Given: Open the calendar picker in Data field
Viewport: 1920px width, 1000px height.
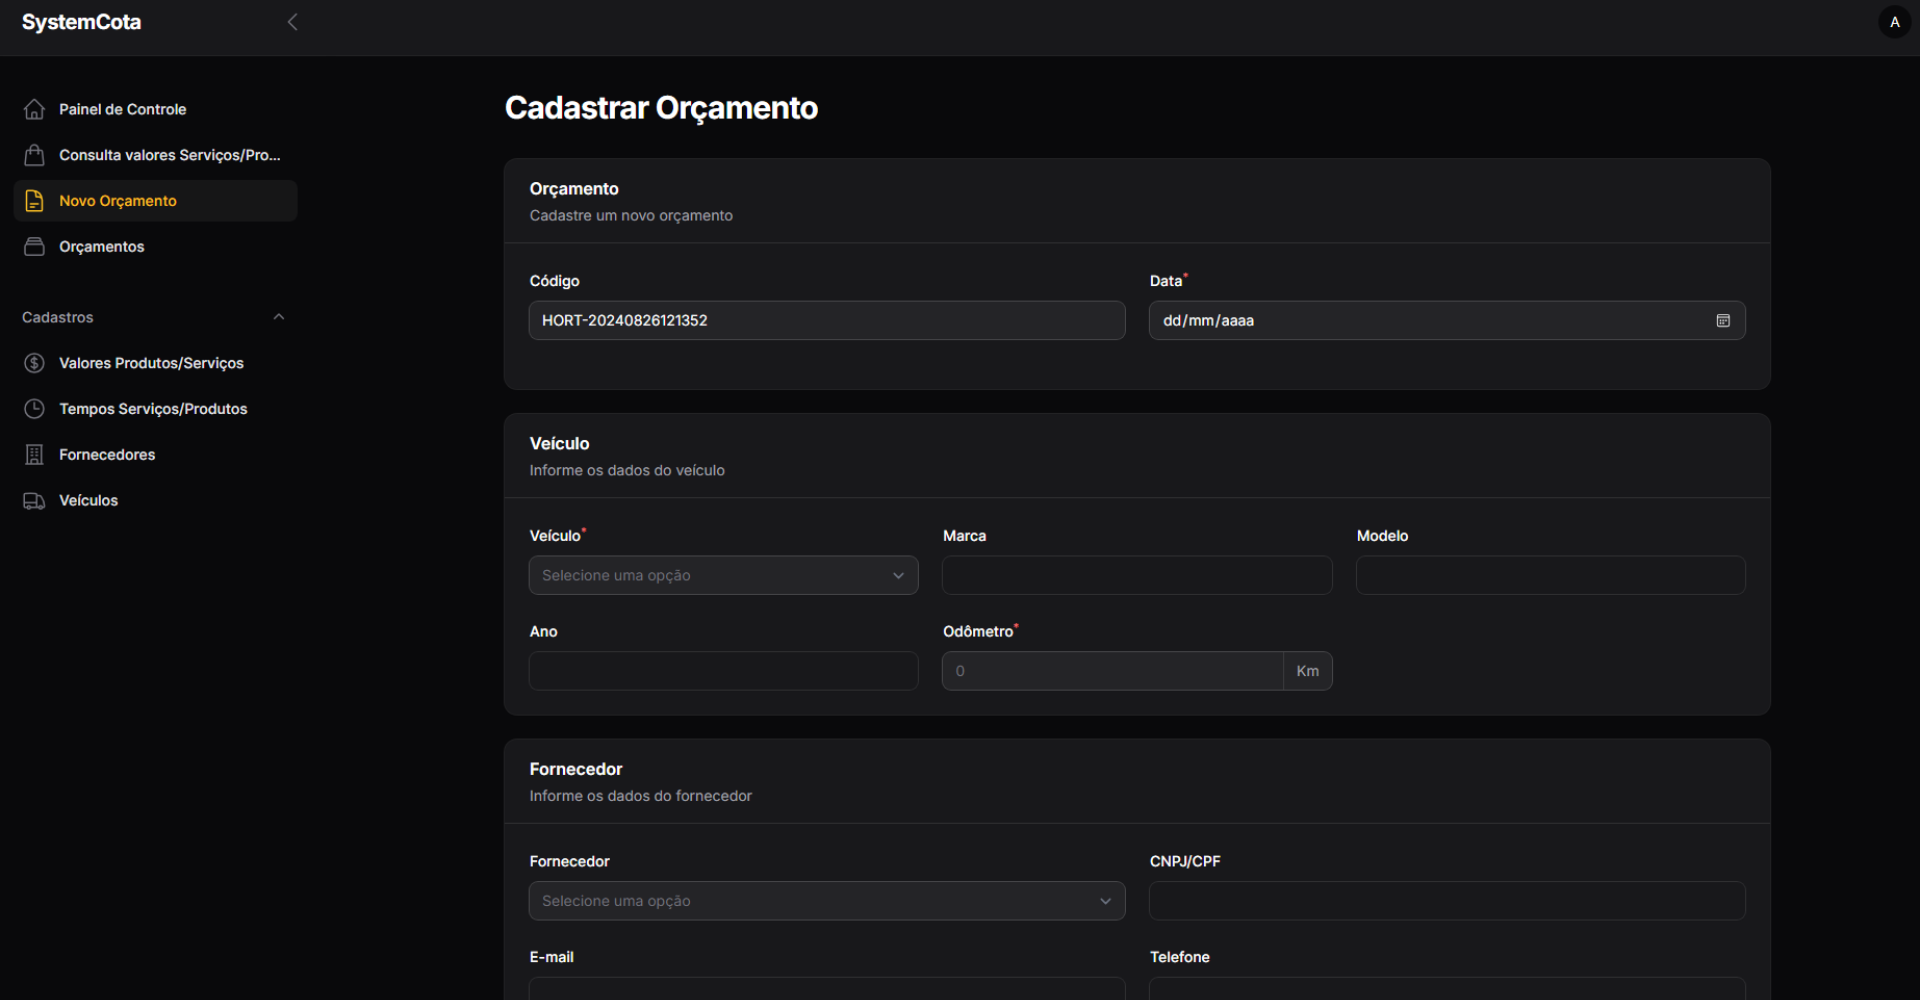Looking at the screenshot, I should pos(1723,321).
